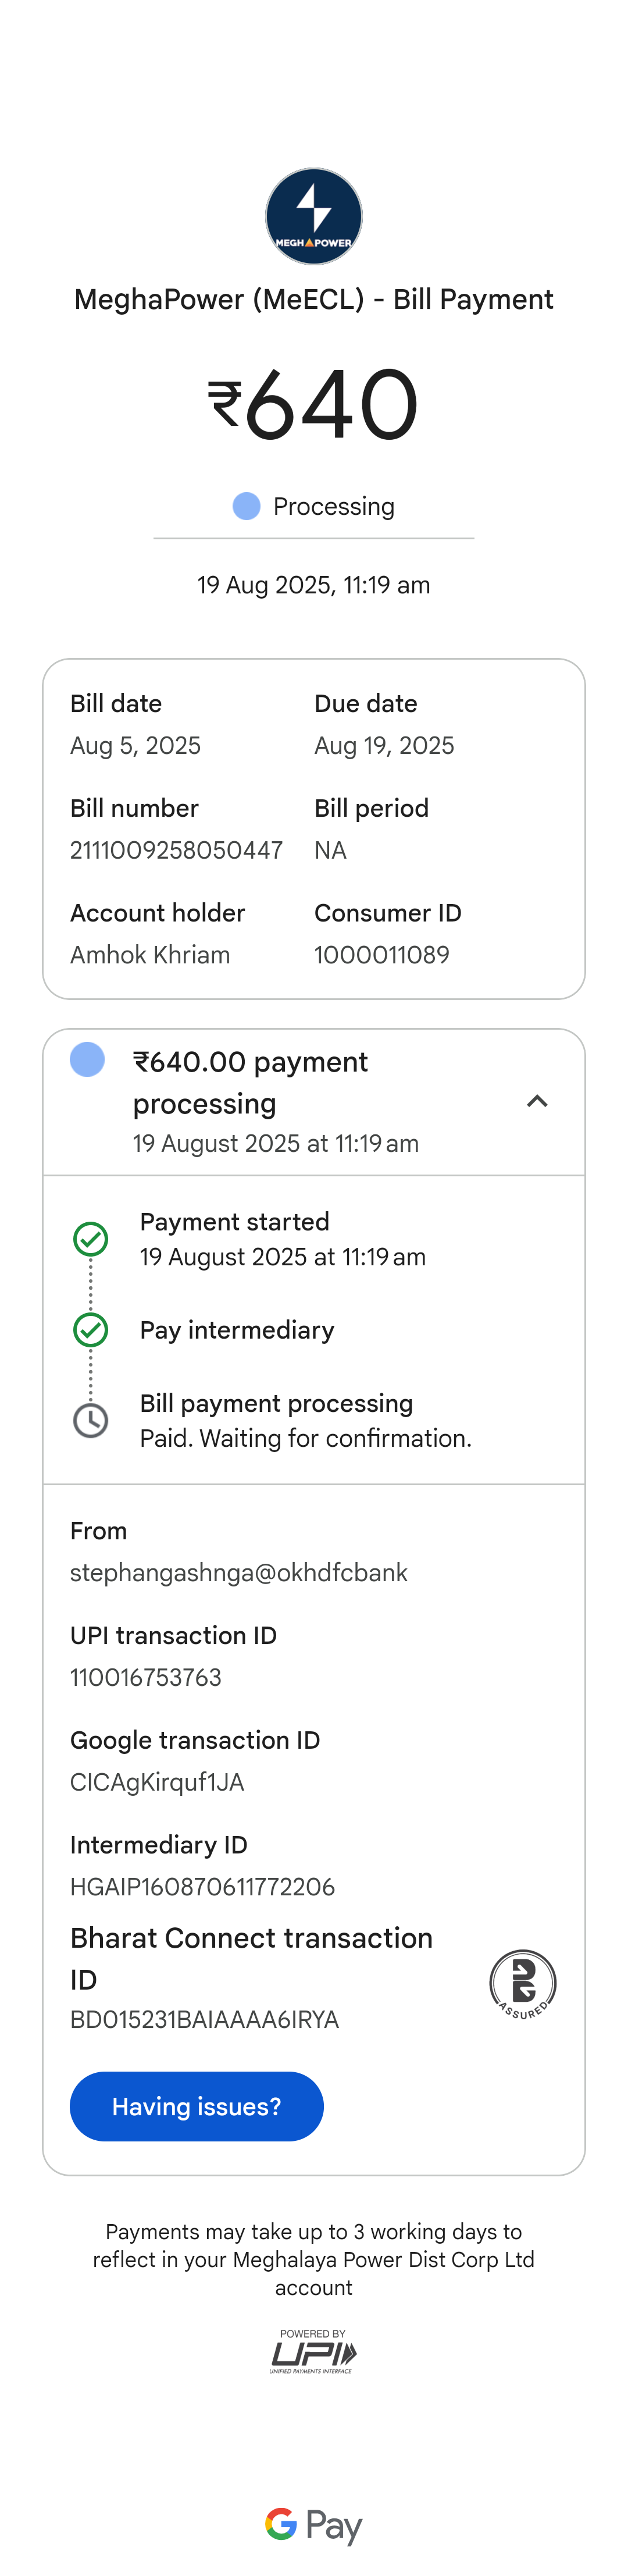628x2576 pixels.
Task: Click the sender UPI address under From
Action: coord(239,1572)
